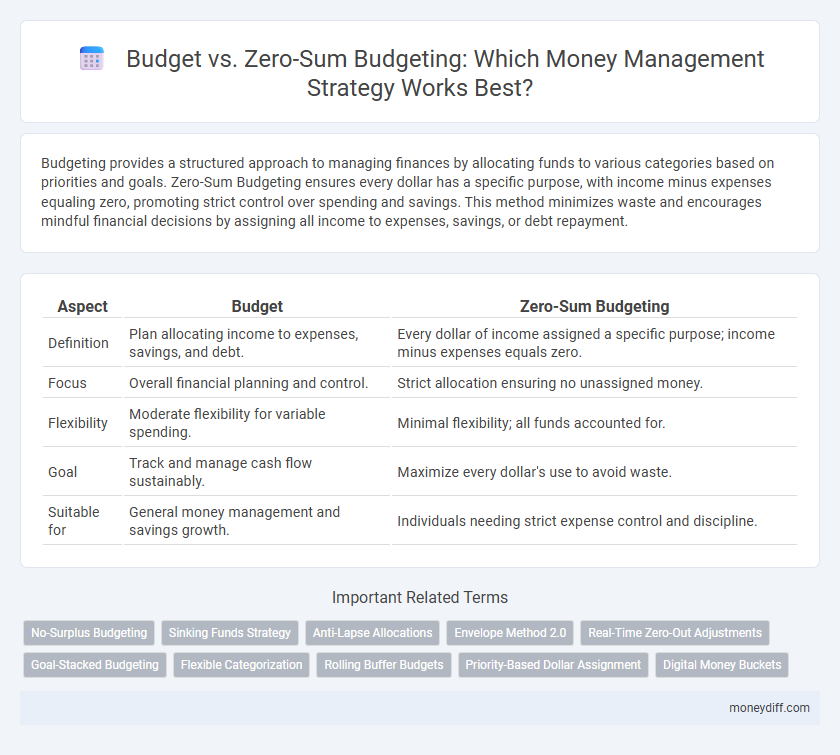This screenshot has width=840, height=755.
Task: Click the Budget column header
Action: (257, 306)
